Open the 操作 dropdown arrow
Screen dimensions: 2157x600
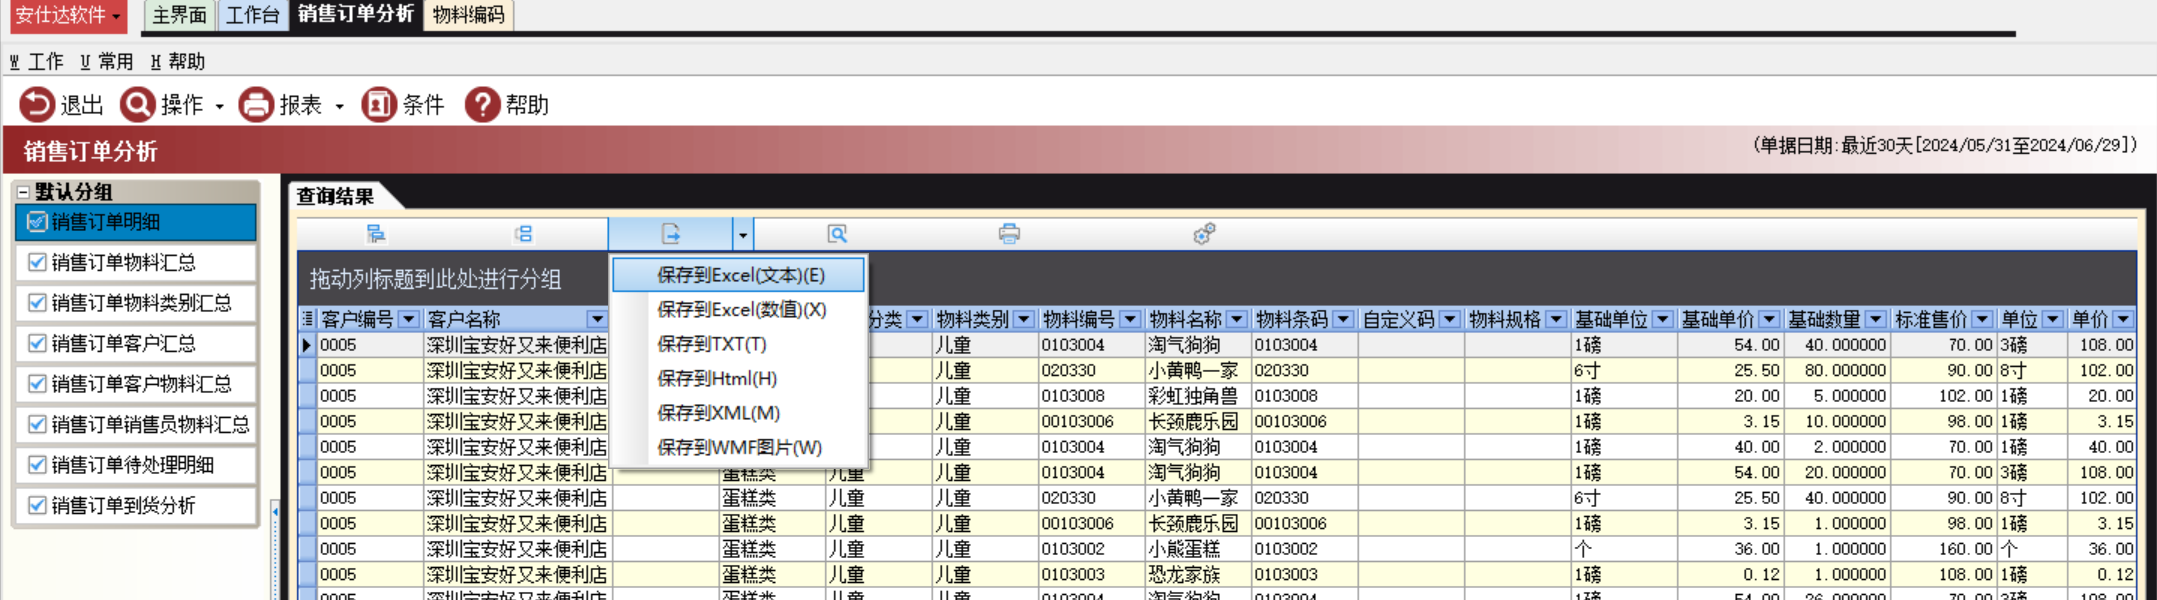(x=219, y=106)
